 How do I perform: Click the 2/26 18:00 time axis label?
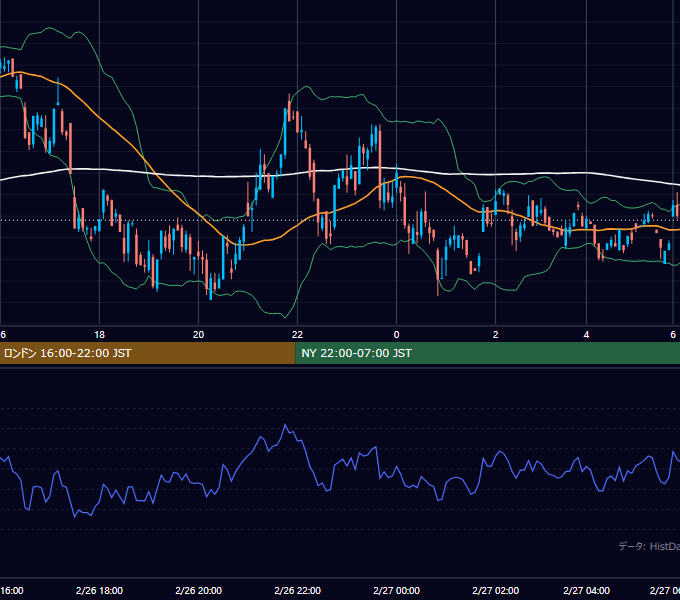point(99,590)
